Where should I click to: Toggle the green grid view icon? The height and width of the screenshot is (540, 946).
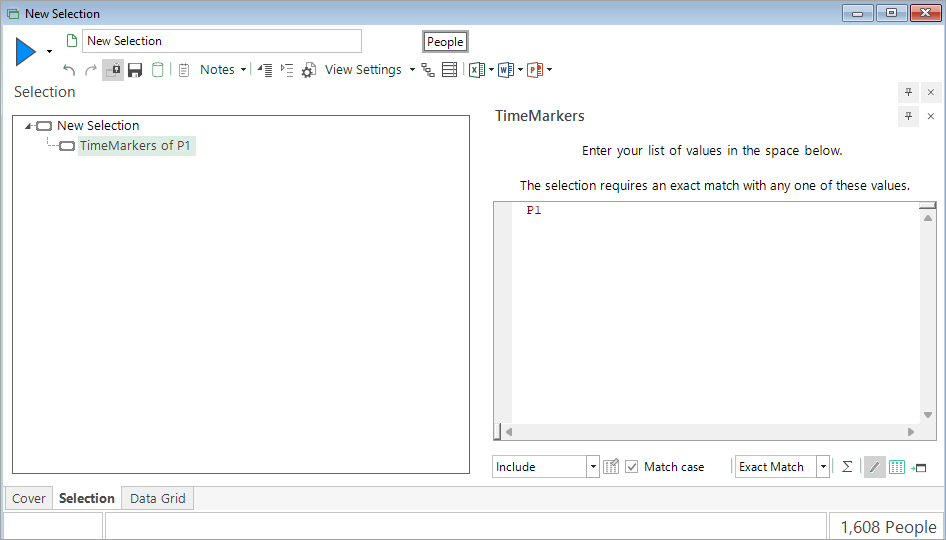pos(897,467)
